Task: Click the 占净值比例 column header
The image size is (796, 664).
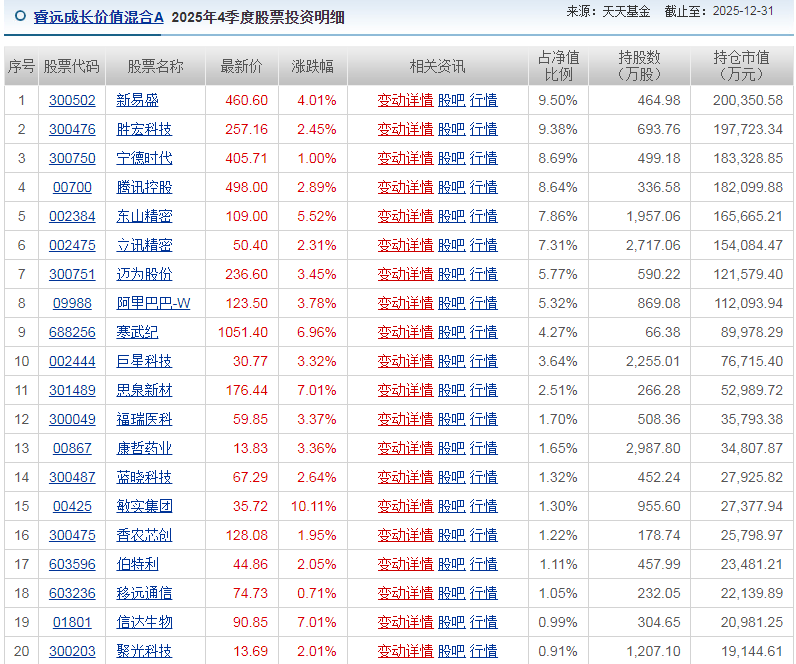Action: [x=558, y=66]
